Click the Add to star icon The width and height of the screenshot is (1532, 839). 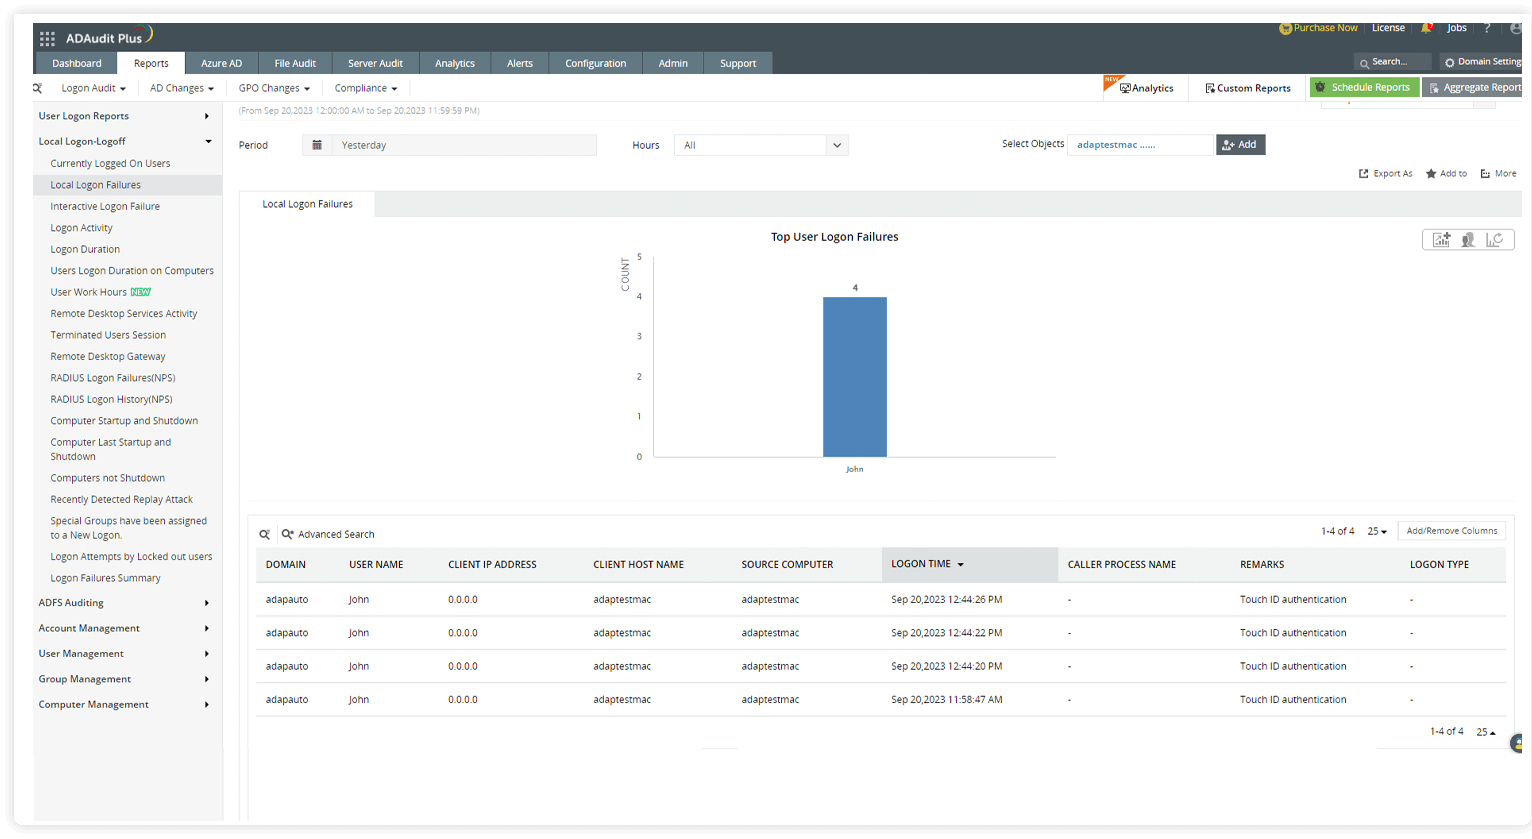(1431, 174)
